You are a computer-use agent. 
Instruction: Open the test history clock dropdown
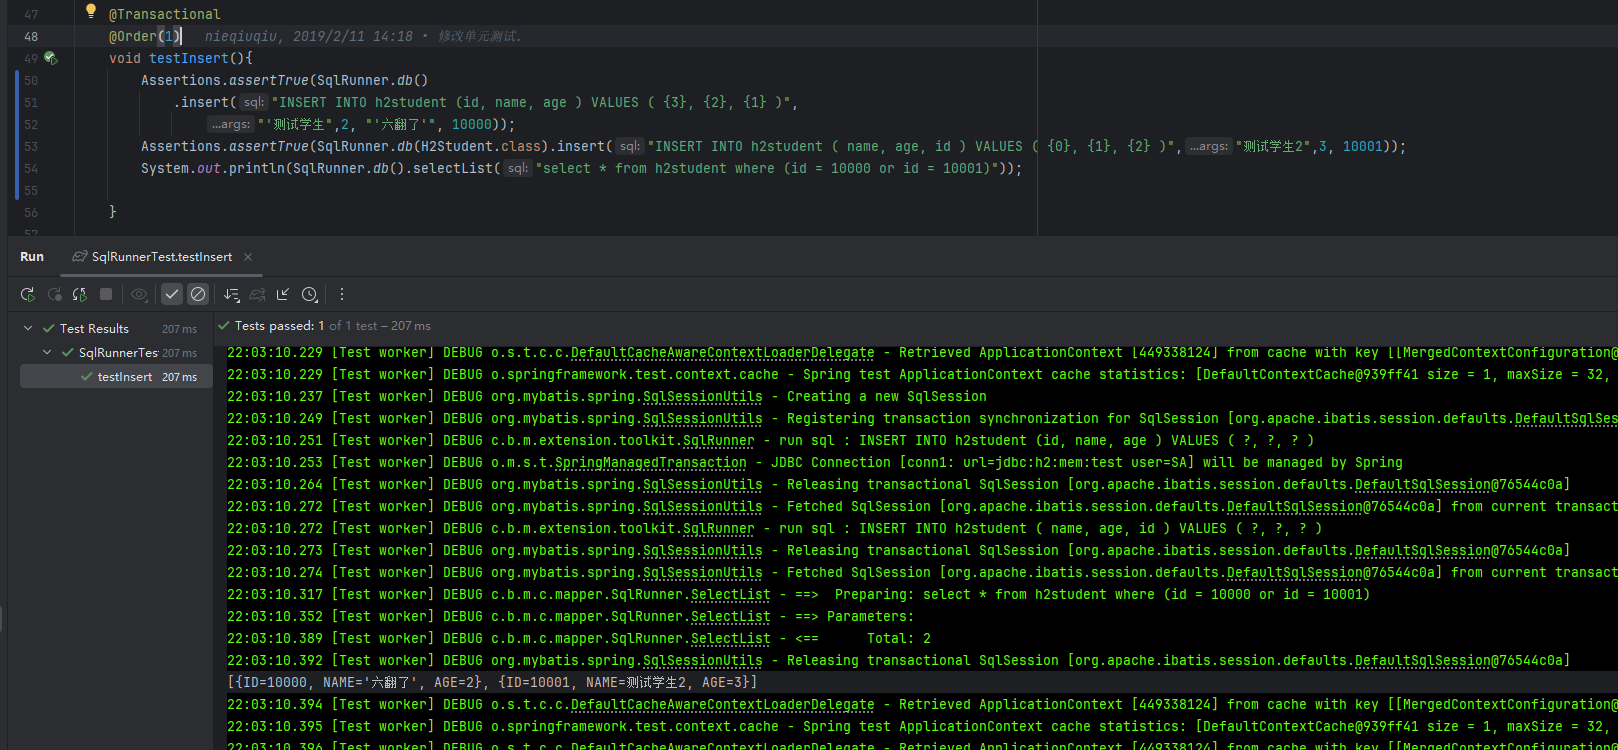[x=310, y=294]
